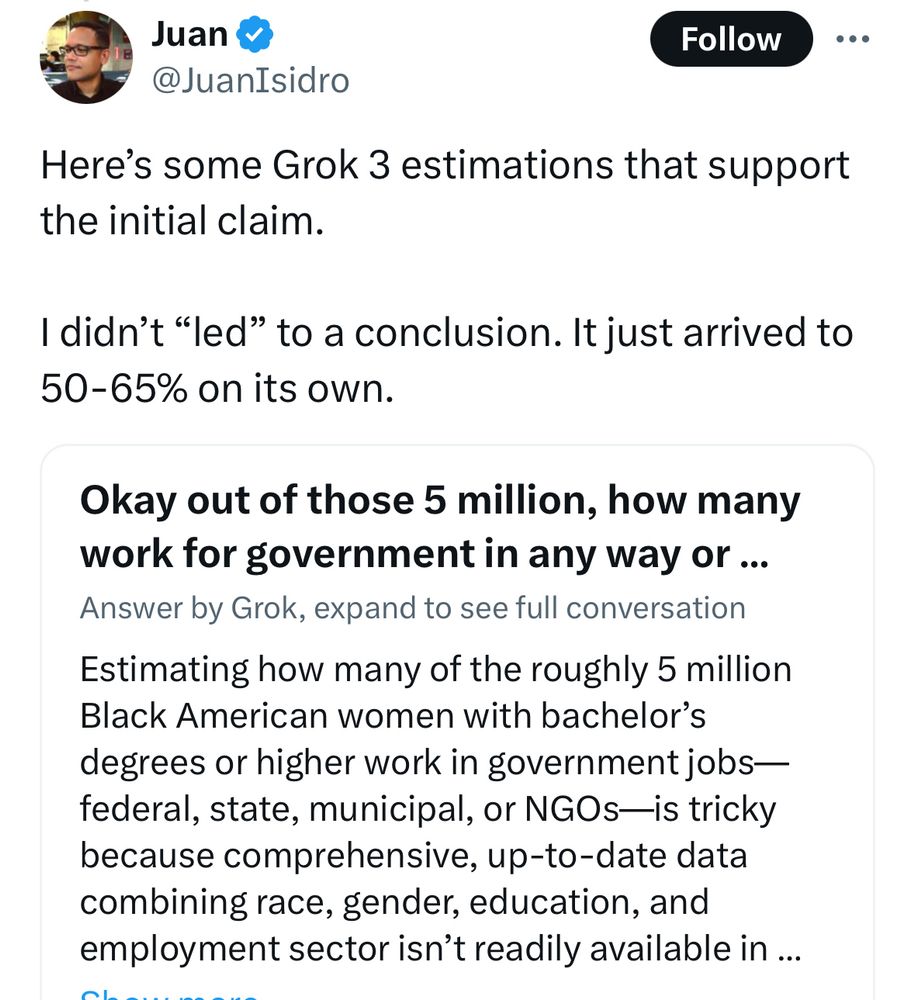Follow the @JuanIsidro account
Image resolution: width=915 pixels, height=1000 pixels.
(x=731, y=39)
